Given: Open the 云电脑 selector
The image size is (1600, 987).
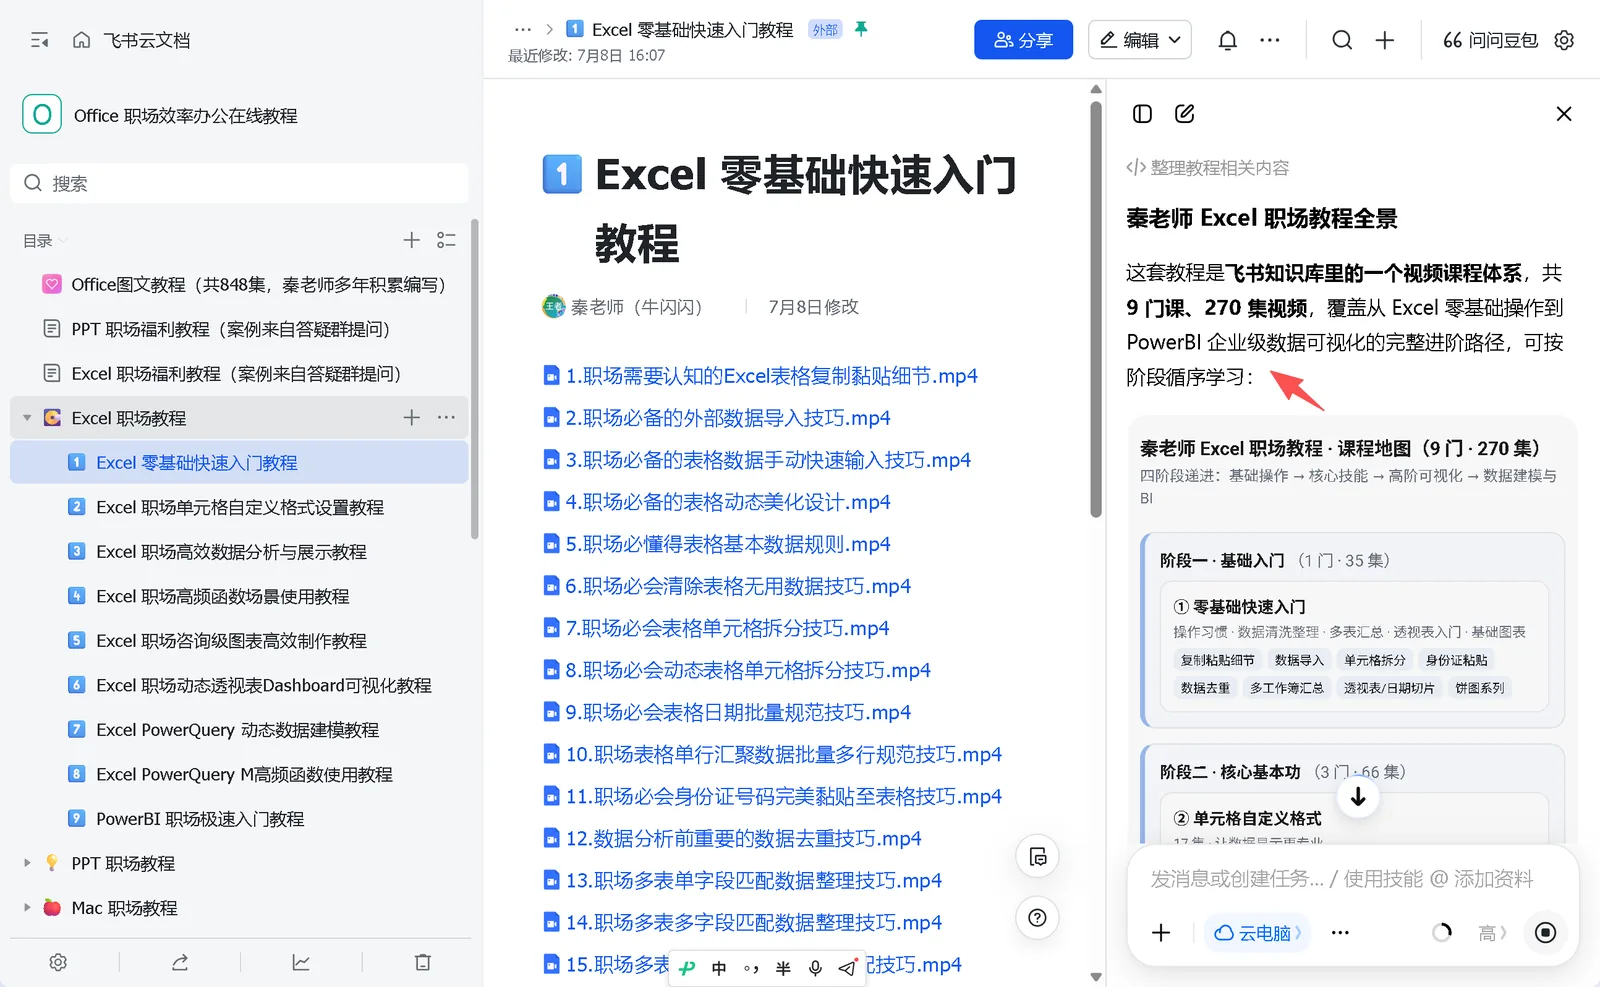Looking at the screenshot, I should (1257, 933).
